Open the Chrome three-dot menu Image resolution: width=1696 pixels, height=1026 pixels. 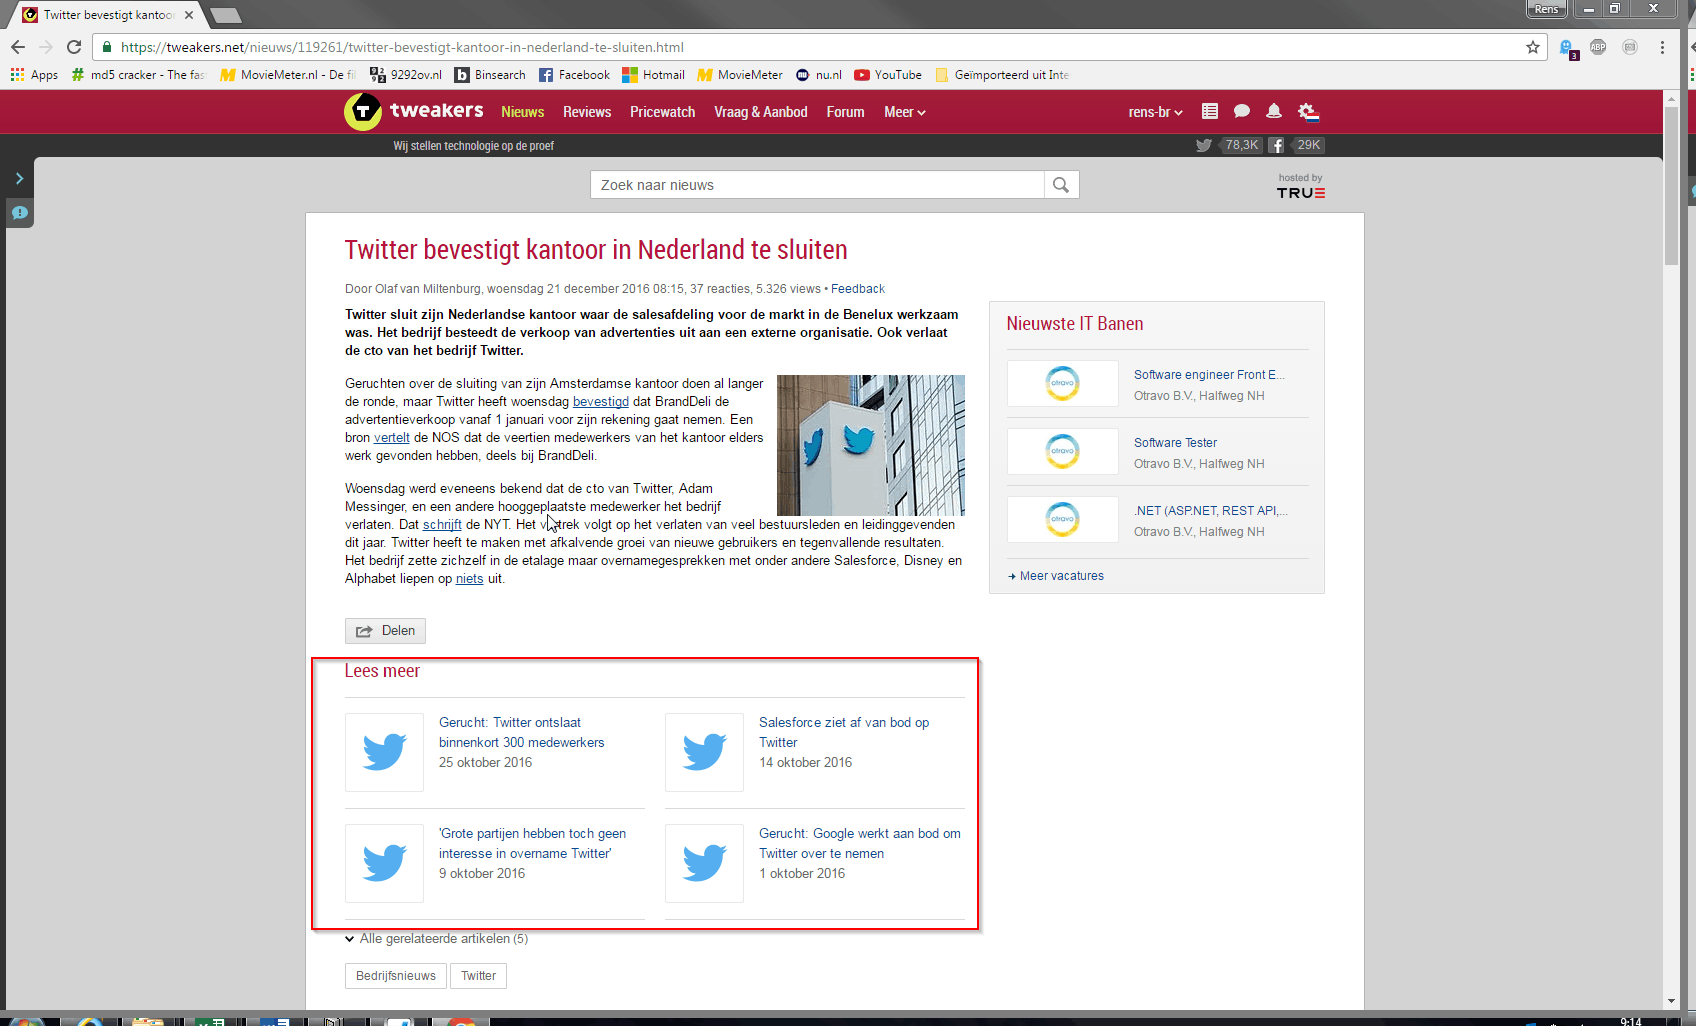[1662, 47]
